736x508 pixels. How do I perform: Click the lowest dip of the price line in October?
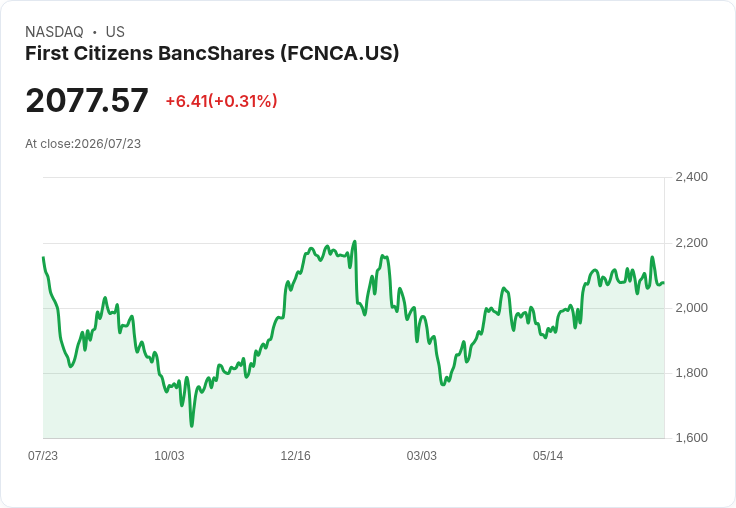[192, 425]
